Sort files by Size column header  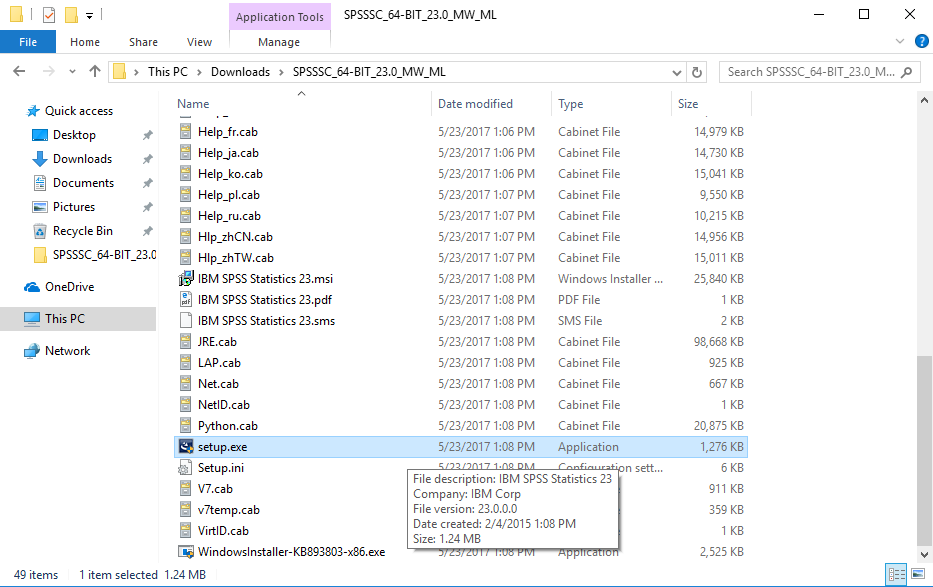688,103
